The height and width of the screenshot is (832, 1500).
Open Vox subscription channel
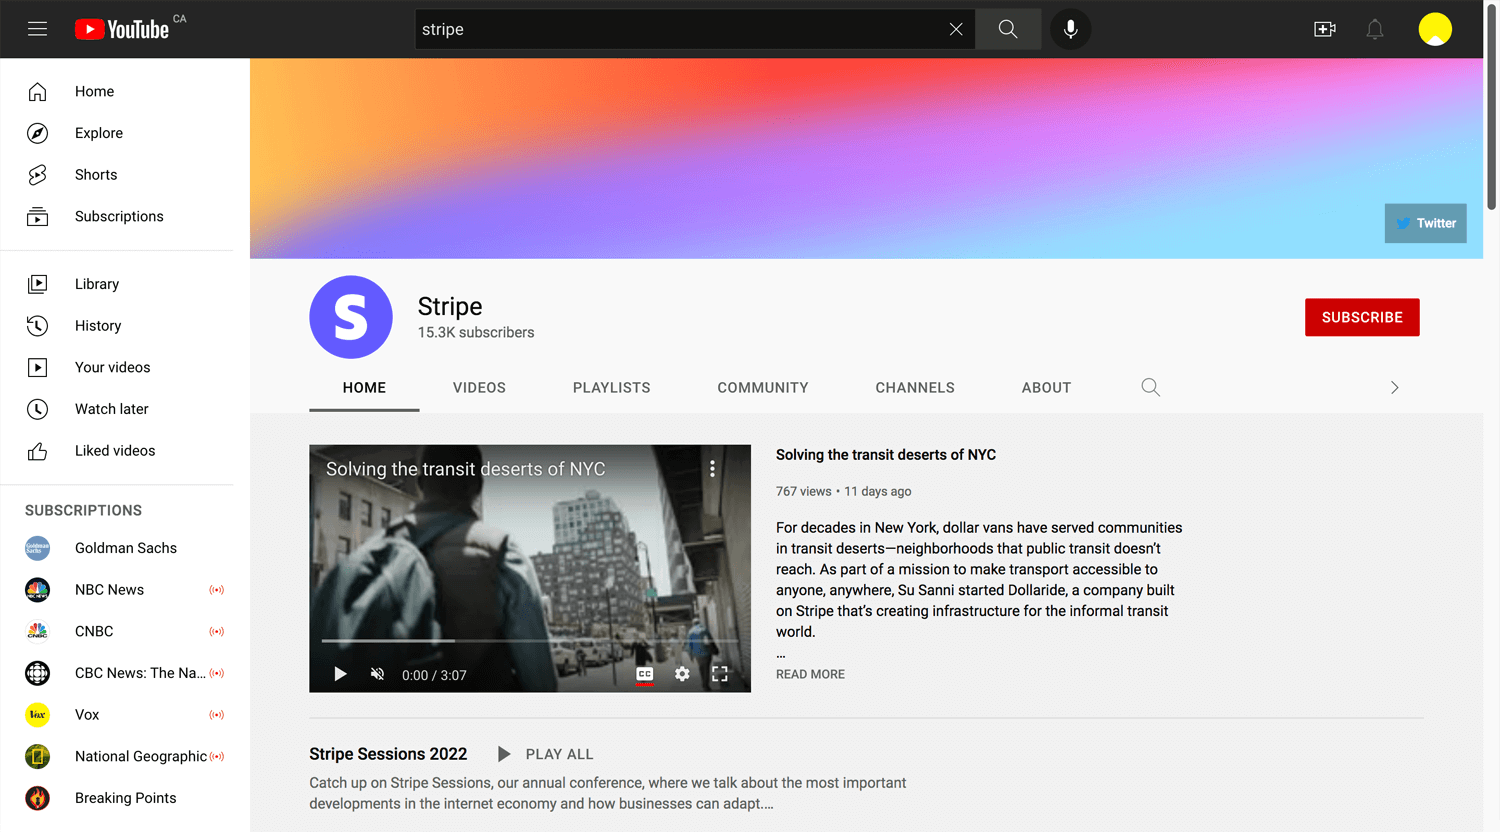(117, 715)
